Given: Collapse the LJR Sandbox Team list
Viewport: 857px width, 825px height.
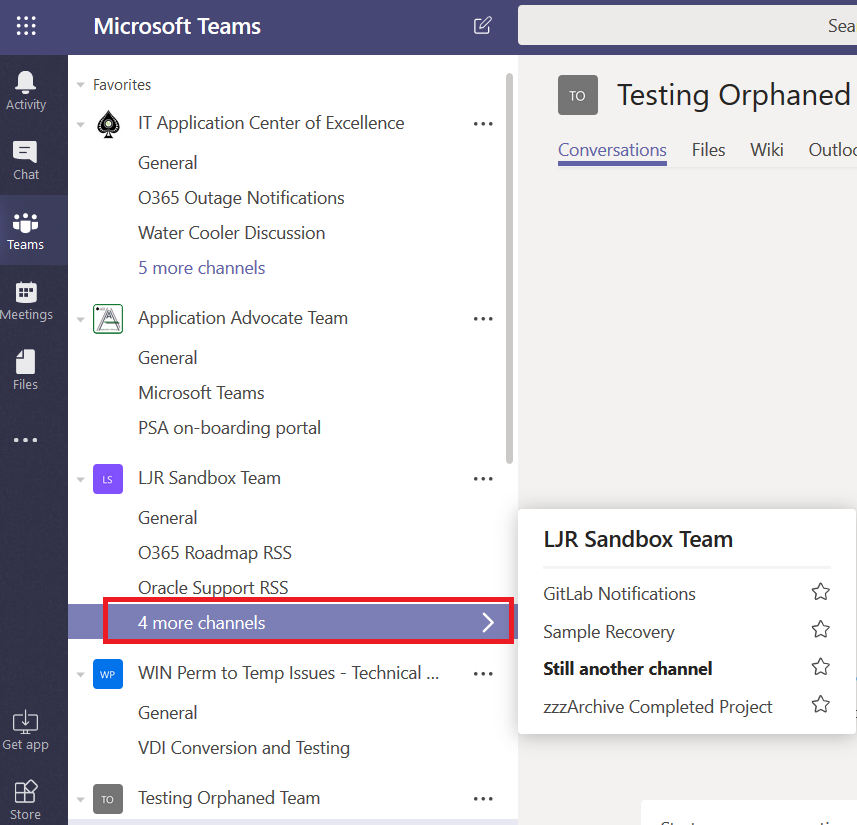Looking at the screenshot, I should (x=81, y=479).
